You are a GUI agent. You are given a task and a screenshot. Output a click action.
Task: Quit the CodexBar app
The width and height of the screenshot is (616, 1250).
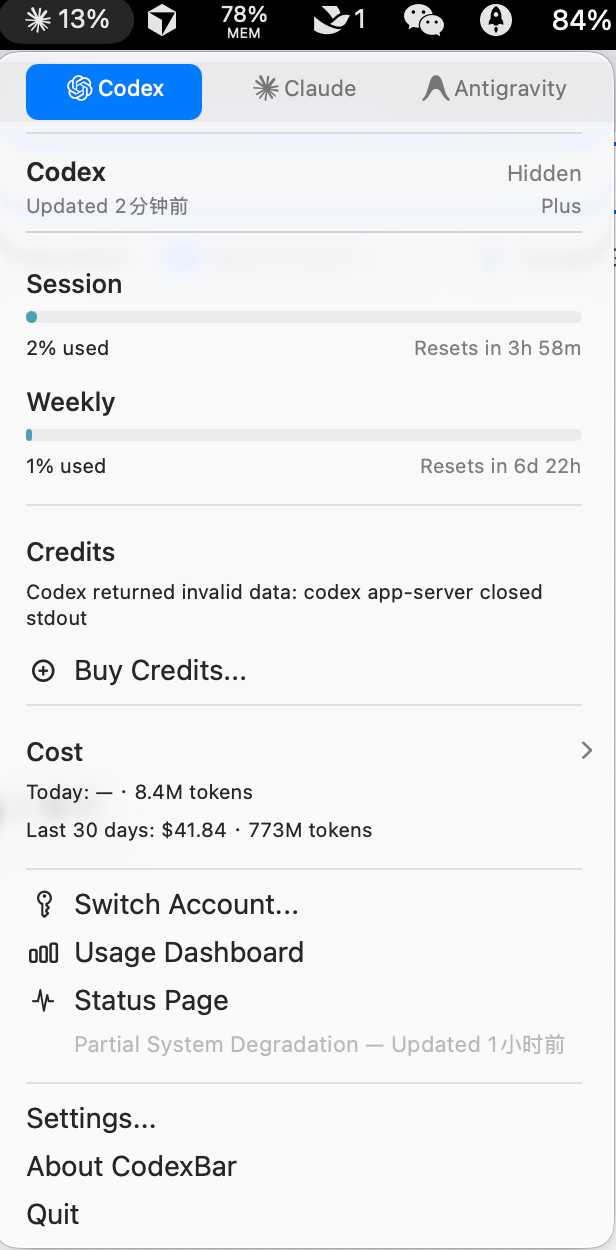[53, 1214]
